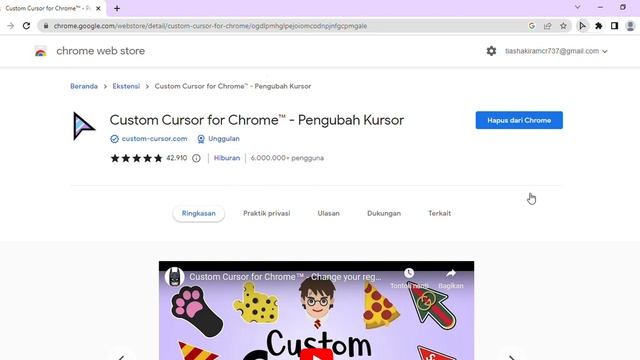
Task: Go forward with the arrow button
Action: tap(11, 26)
